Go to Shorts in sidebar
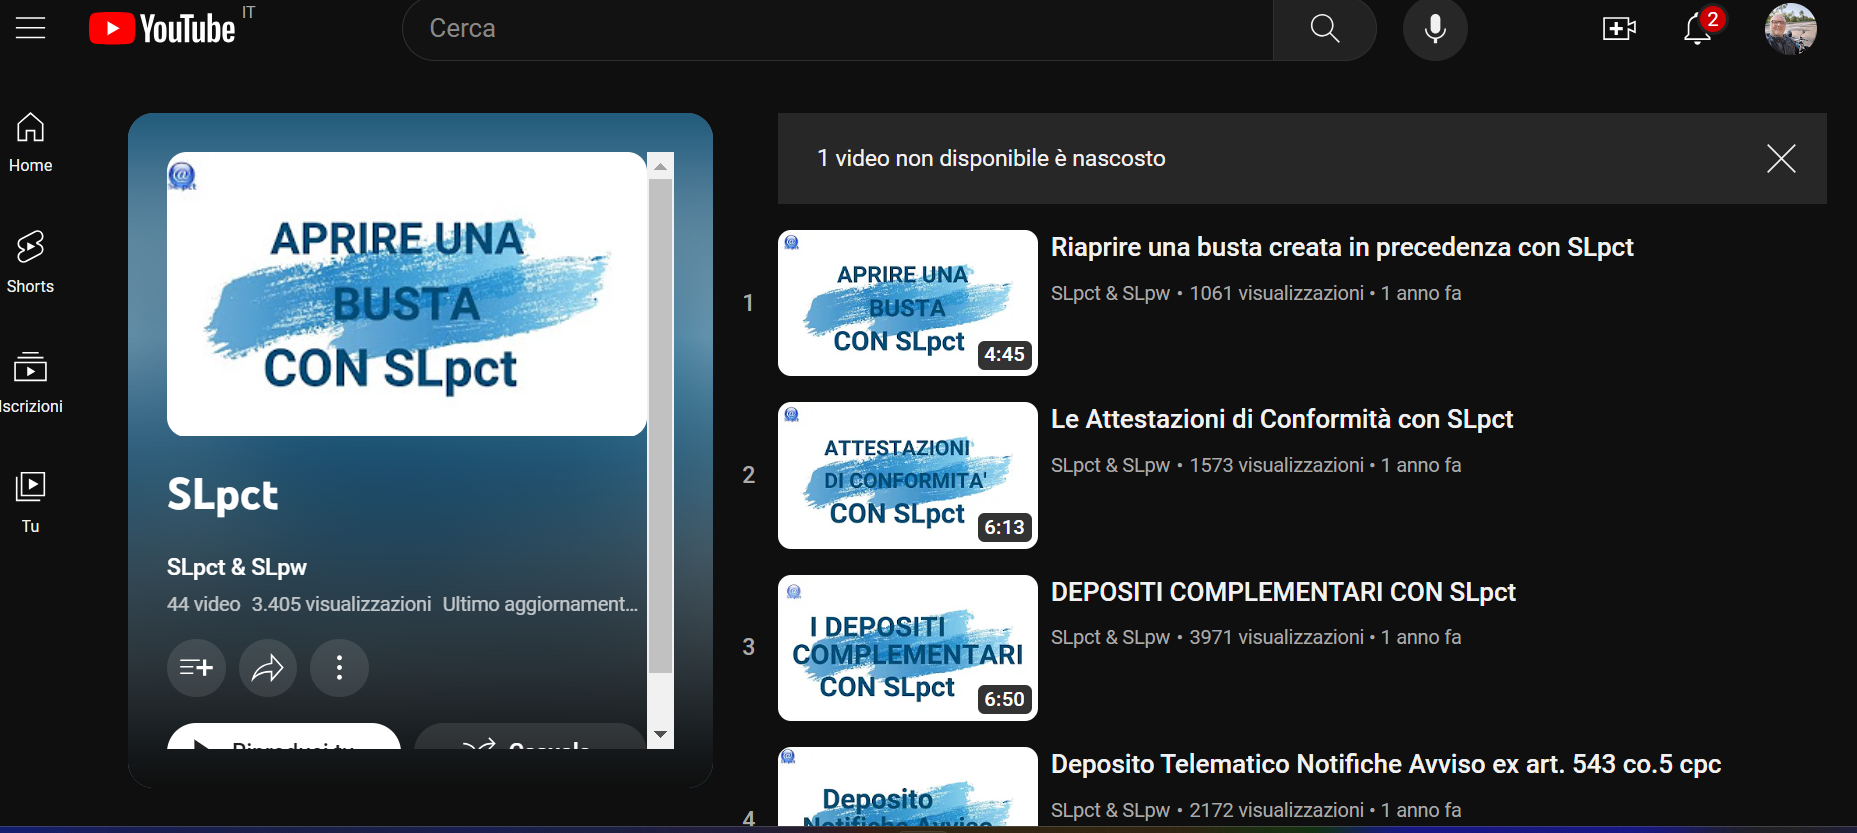1857x833 pixels. [x=30, y=262]
